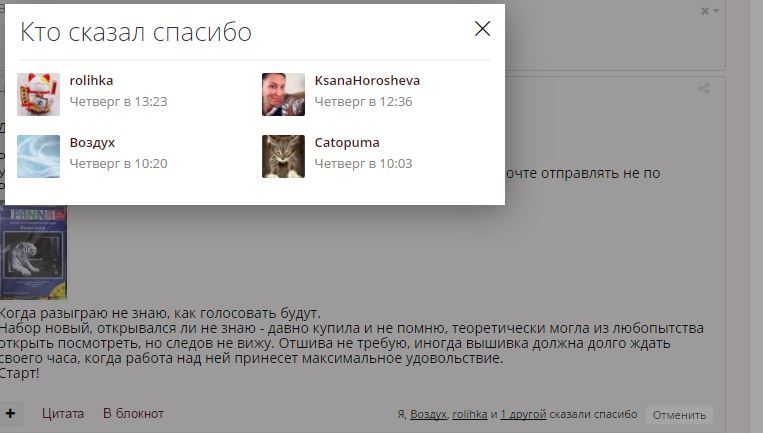Open Воздух's blue sky avatar
The width and height of the screenshot is (763, 433).
(38, 156)
